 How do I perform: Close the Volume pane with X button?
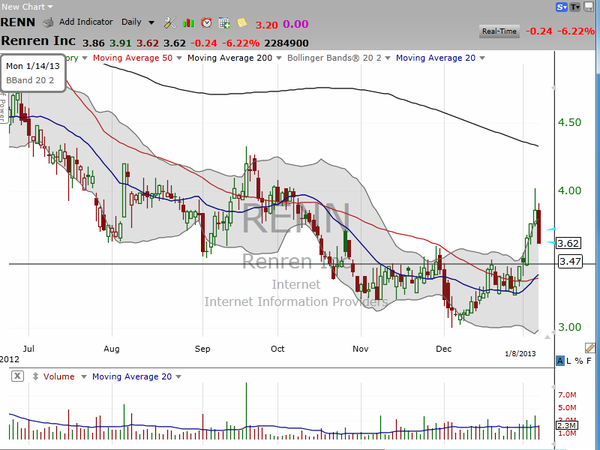[x=17, y=376]
